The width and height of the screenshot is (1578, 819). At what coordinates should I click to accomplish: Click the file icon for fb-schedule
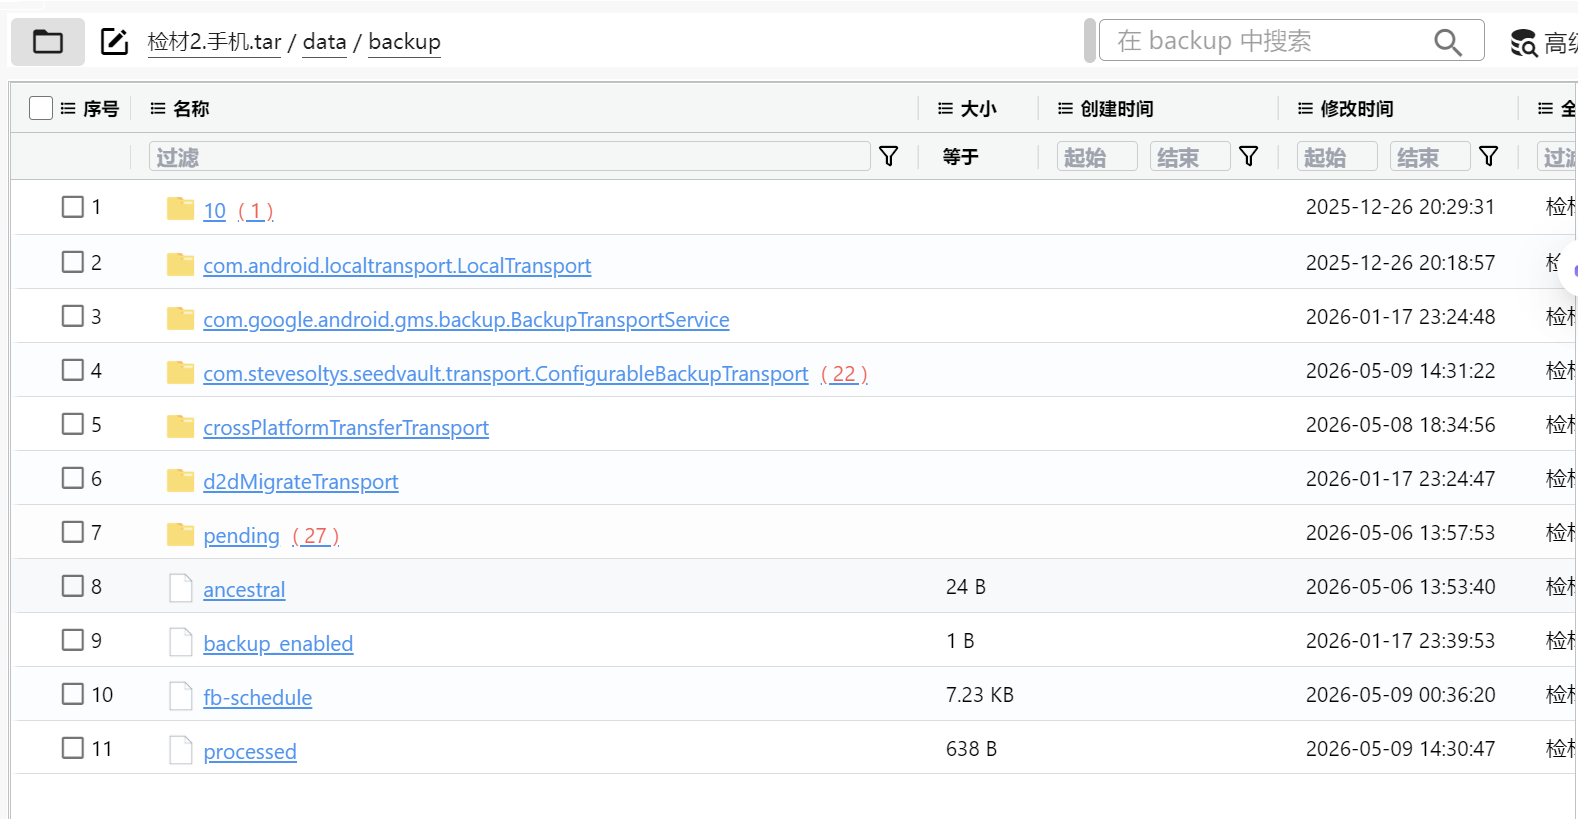pos(181,695)
